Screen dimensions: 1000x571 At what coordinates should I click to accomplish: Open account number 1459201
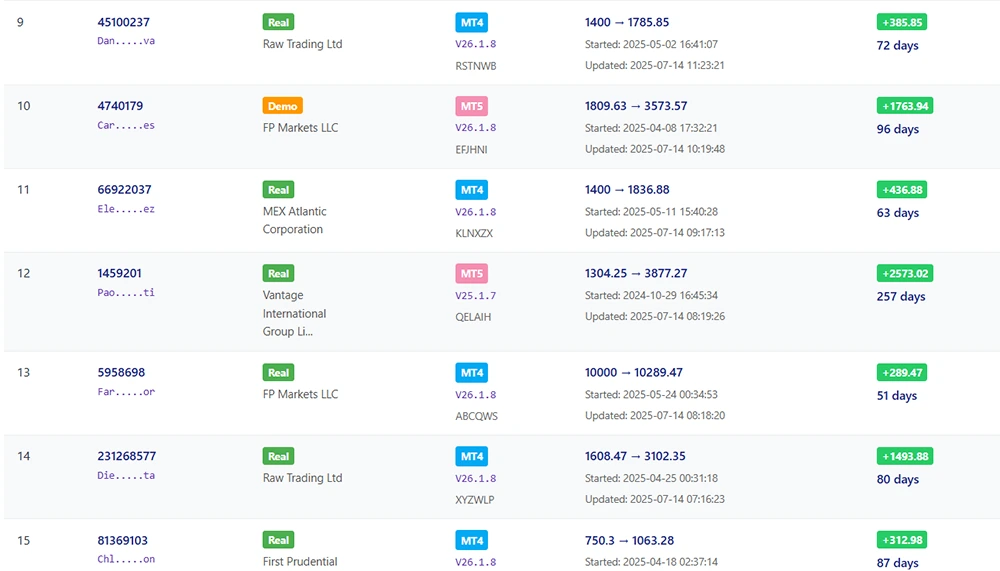pyautogui.click(x=120, y=273)
